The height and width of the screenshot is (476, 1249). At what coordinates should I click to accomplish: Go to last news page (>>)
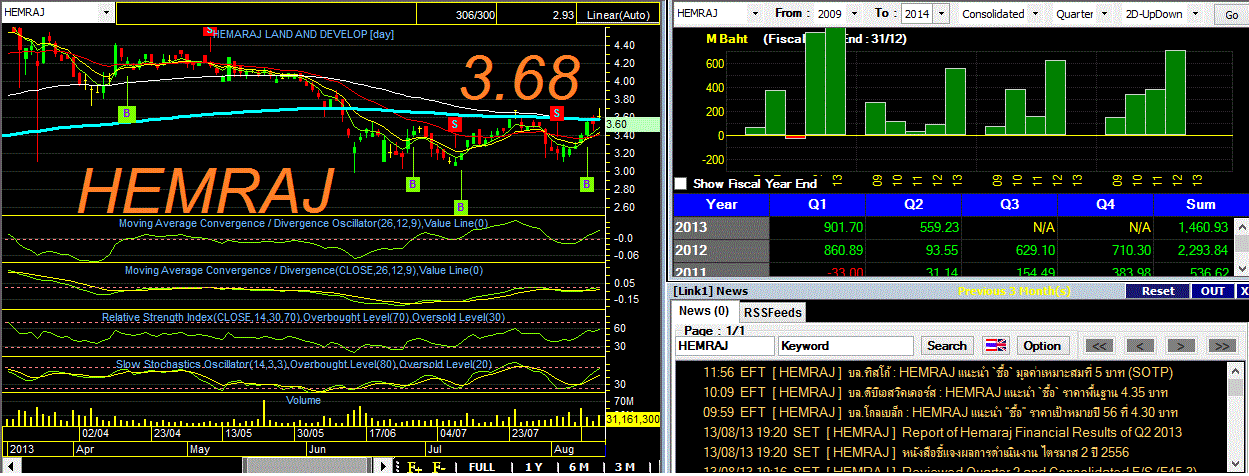[x=1221, y=345]
